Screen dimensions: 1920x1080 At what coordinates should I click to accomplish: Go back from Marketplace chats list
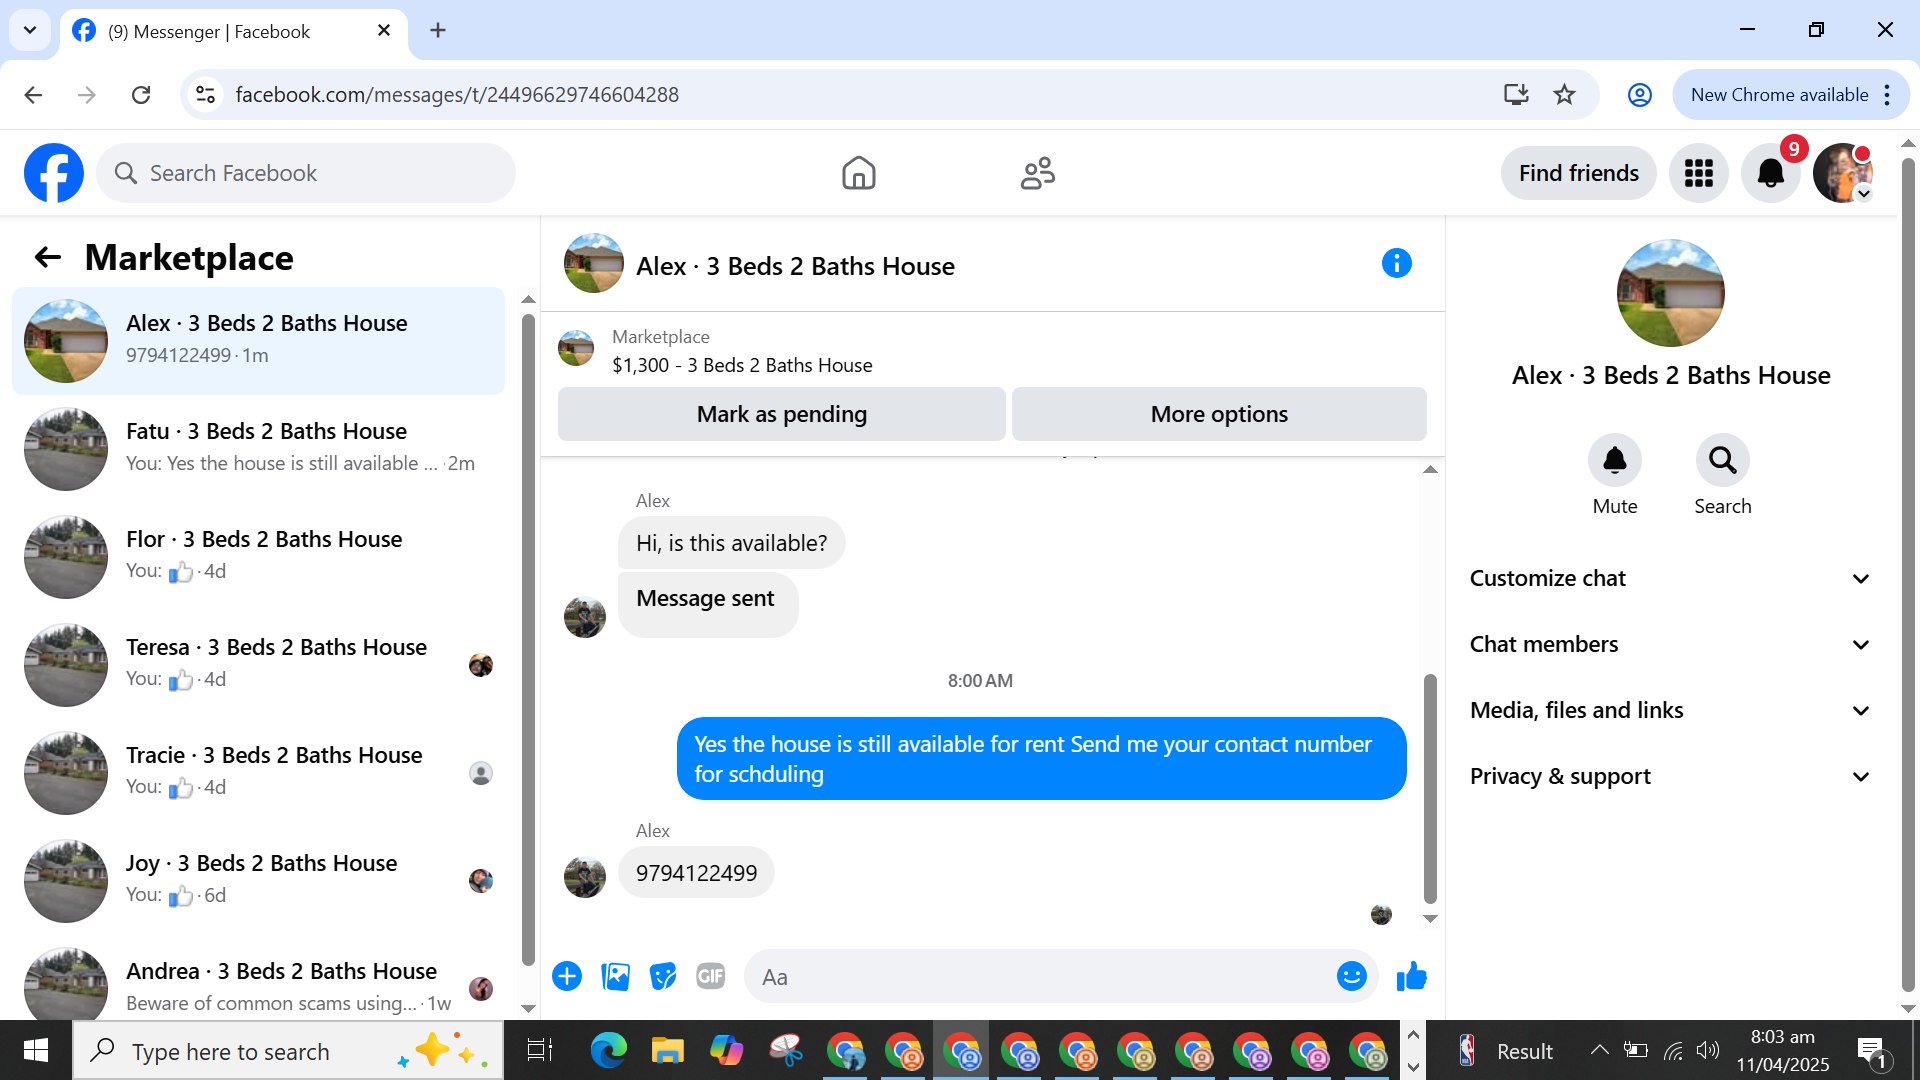47,258
